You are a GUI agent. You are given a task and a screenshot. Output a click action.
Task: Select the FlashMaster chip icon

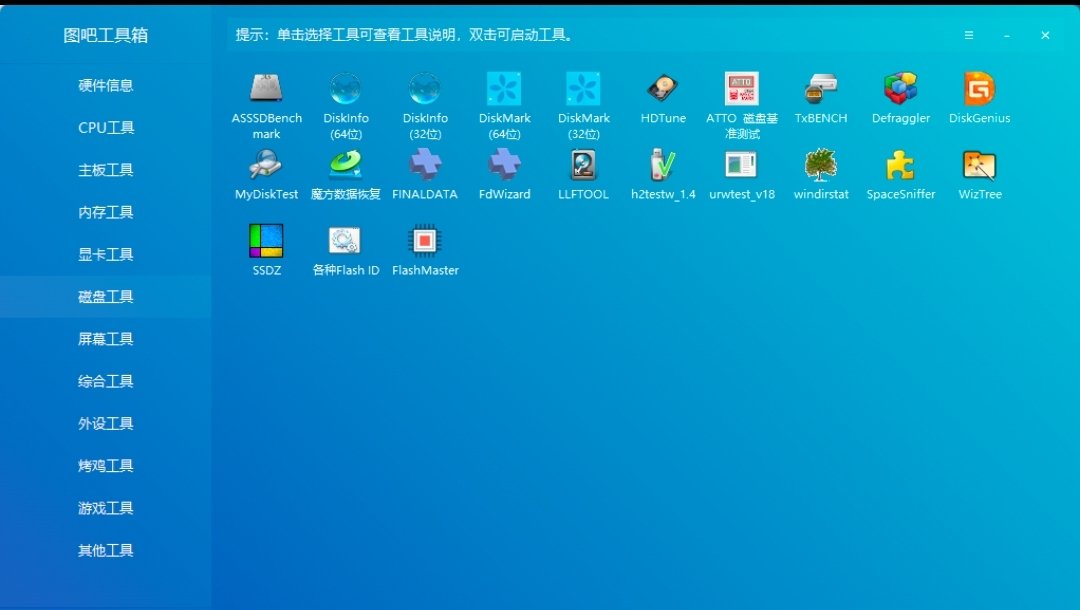coord(425,240)
